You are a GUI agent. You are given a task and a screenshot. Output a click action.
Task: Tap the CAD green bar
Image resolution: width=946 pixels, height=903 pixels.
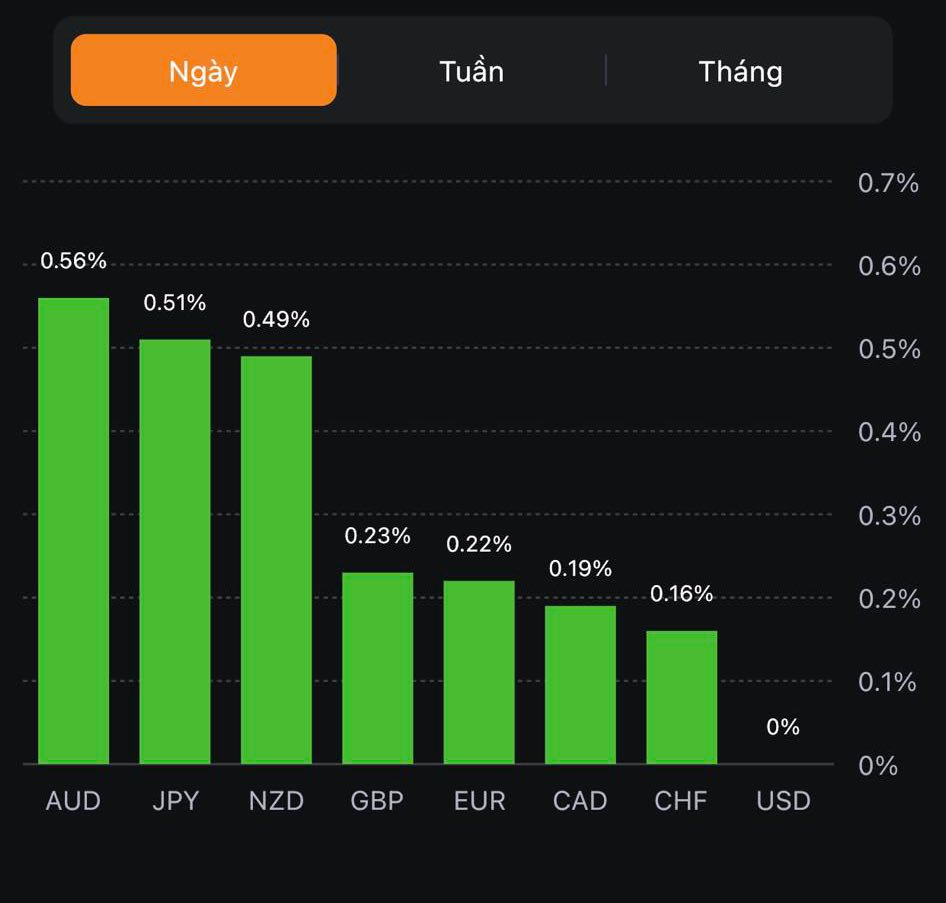(580, 685)
